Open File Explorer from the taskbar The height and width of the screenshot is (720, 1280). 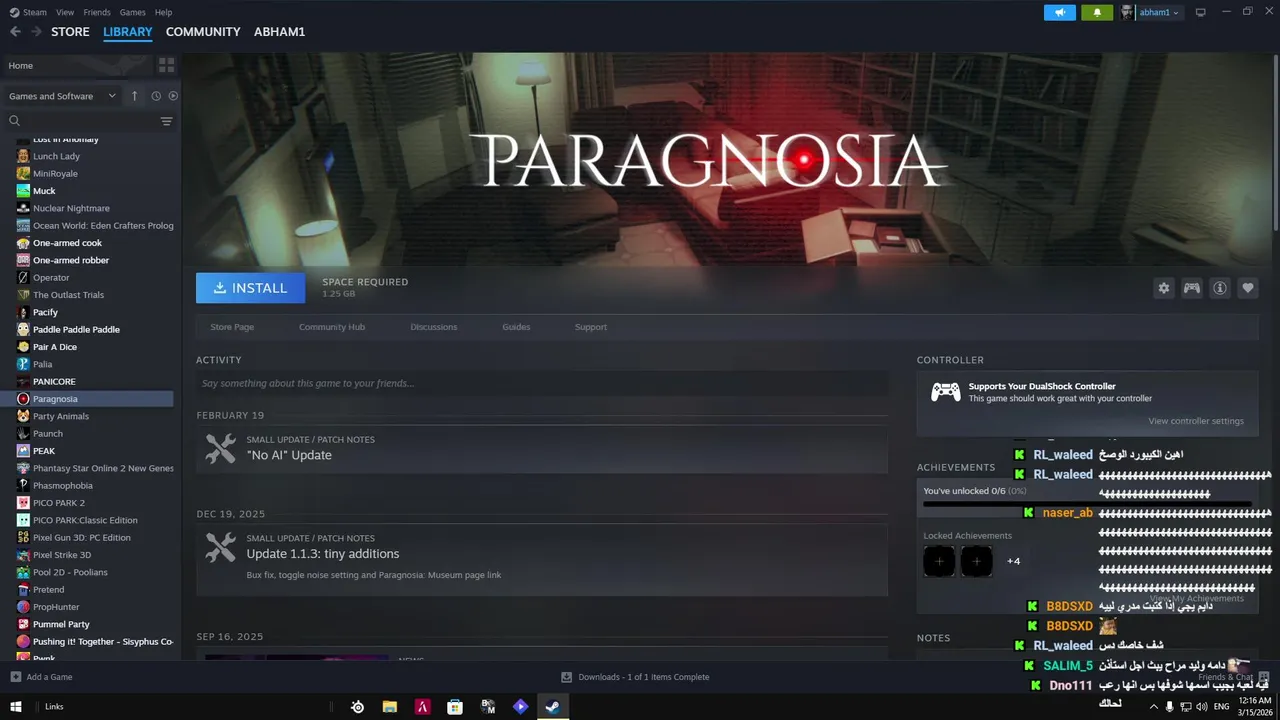(390, 707)
